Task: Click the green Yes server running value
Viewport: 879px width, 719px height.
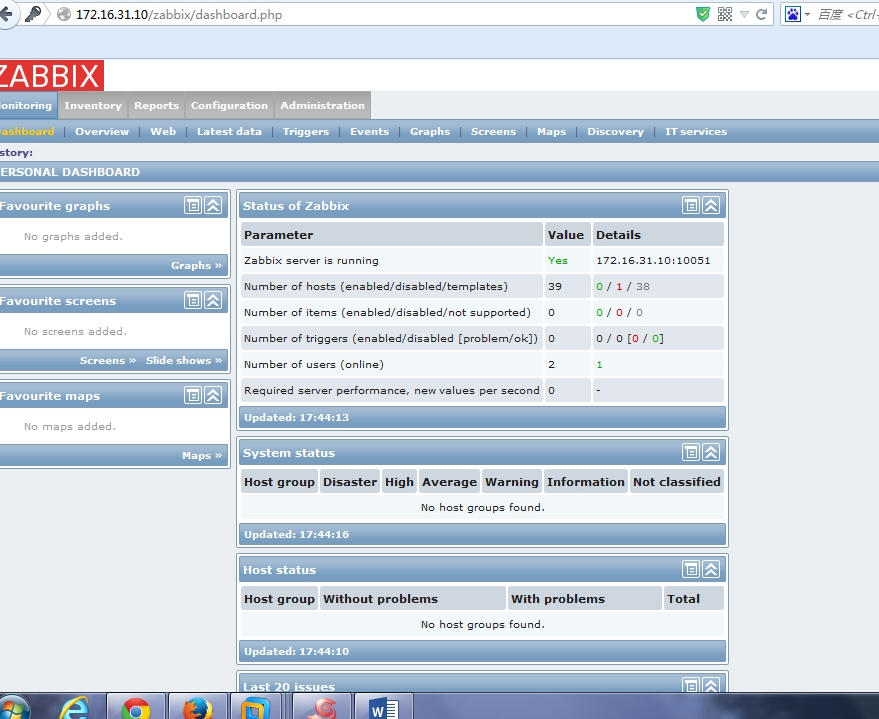Action: [558, 261]
